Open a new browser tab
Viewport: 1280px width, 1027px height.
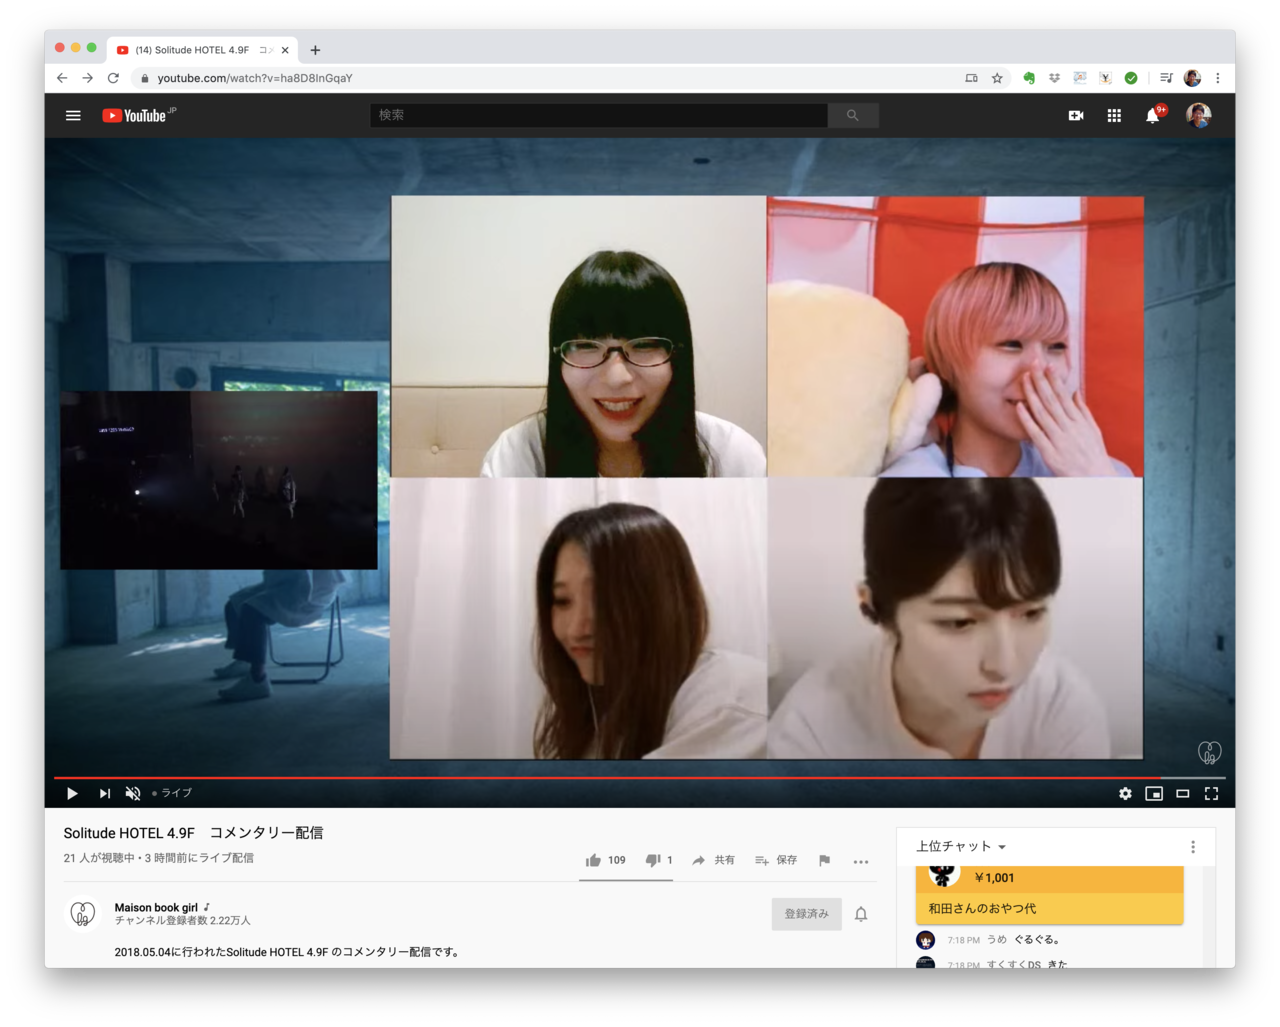(315, 50)
